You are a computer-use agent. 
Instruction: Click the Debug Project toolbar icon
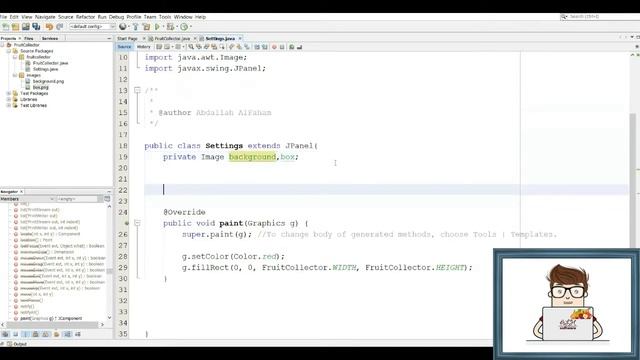tap(170, 27)
